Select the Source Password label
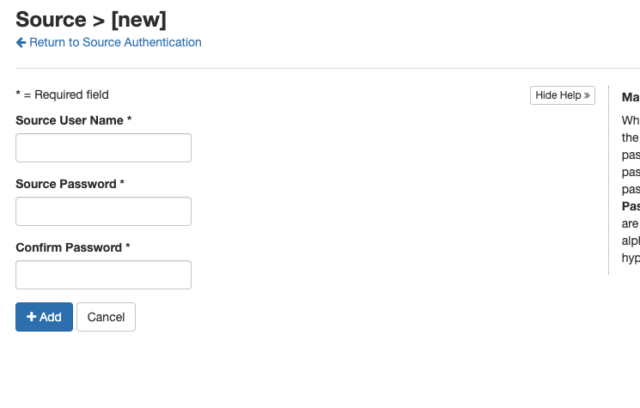Viewport: 640px width, 408px height. (66, 184)
